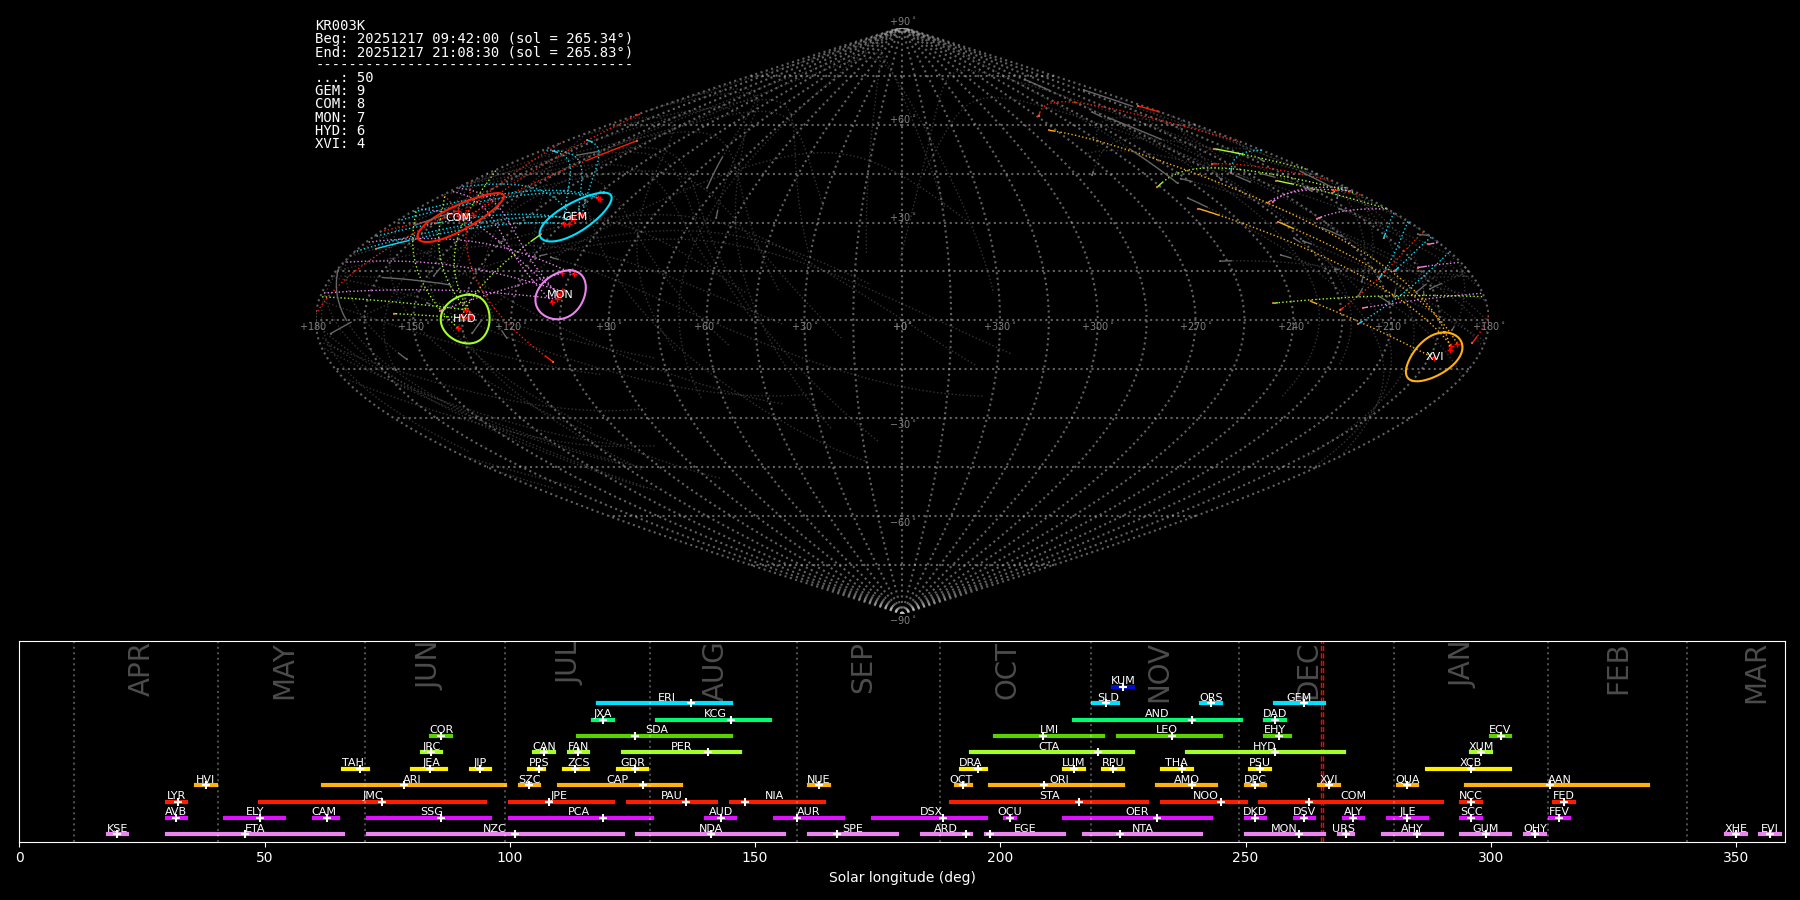Click the AUG month label
This screenshot has width=1800, height=900.
pyautogui.click(x=712, y=672)
